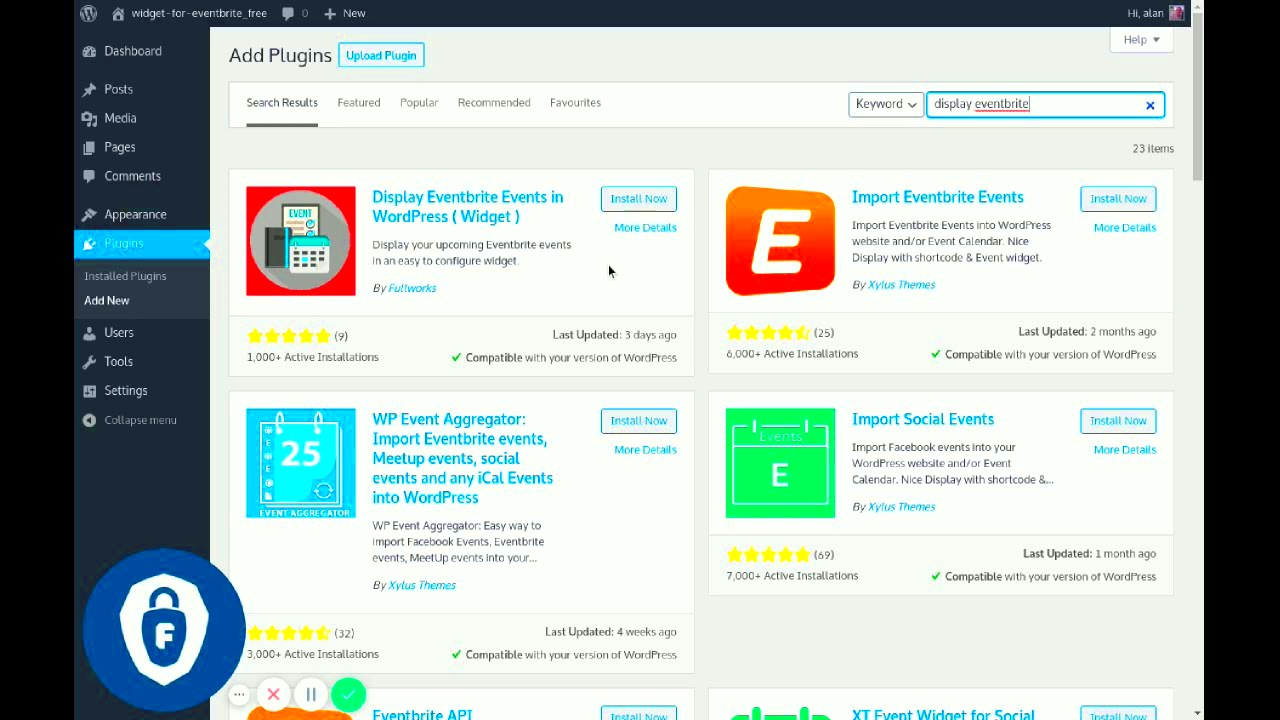This screenshot has width=1280, height=720.
Task: Visit site widget-for-eventbrite_free home icon
Action: pos(119,13)
